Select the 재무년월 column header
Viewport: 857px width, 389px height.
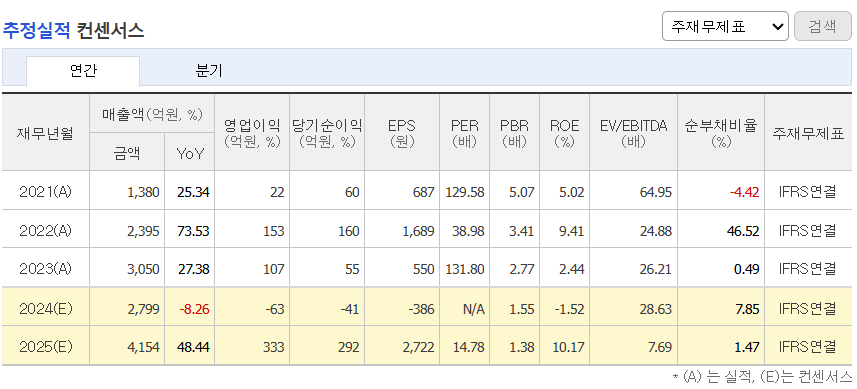45,133
